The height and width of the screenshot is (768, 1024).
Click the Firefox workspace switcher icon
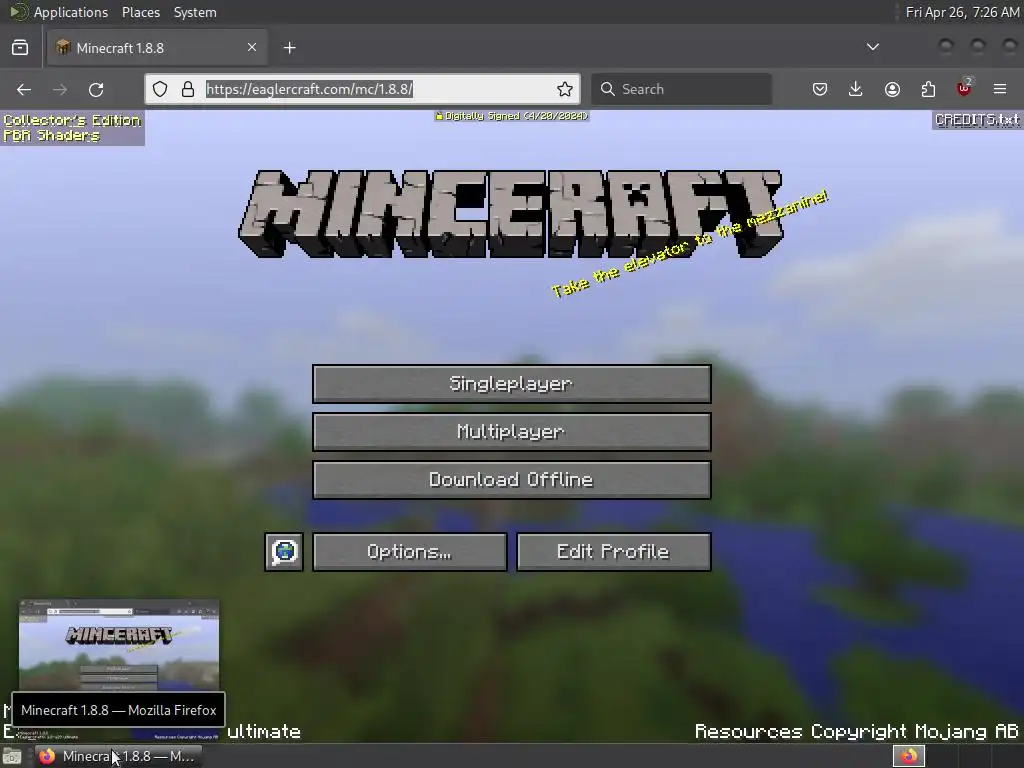[x=909, y=756]
